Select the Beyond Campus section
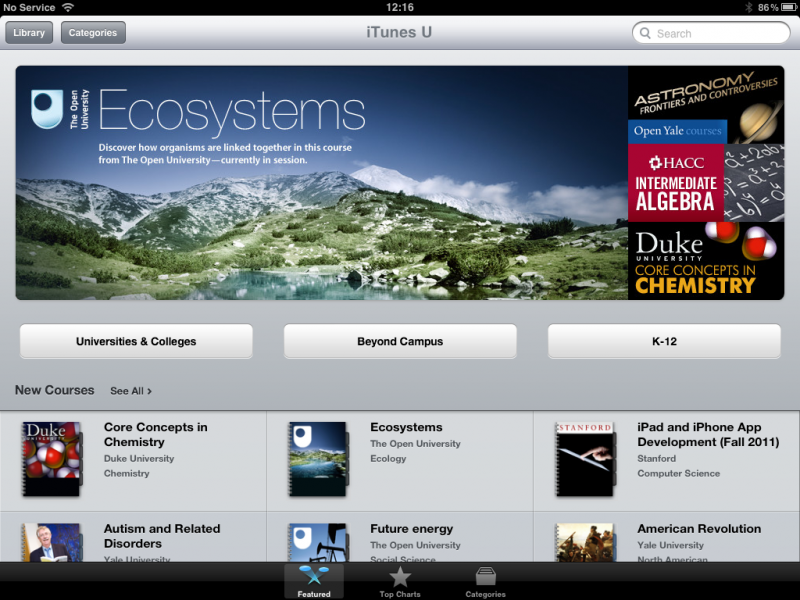800x600 pixels. [400, 341]
